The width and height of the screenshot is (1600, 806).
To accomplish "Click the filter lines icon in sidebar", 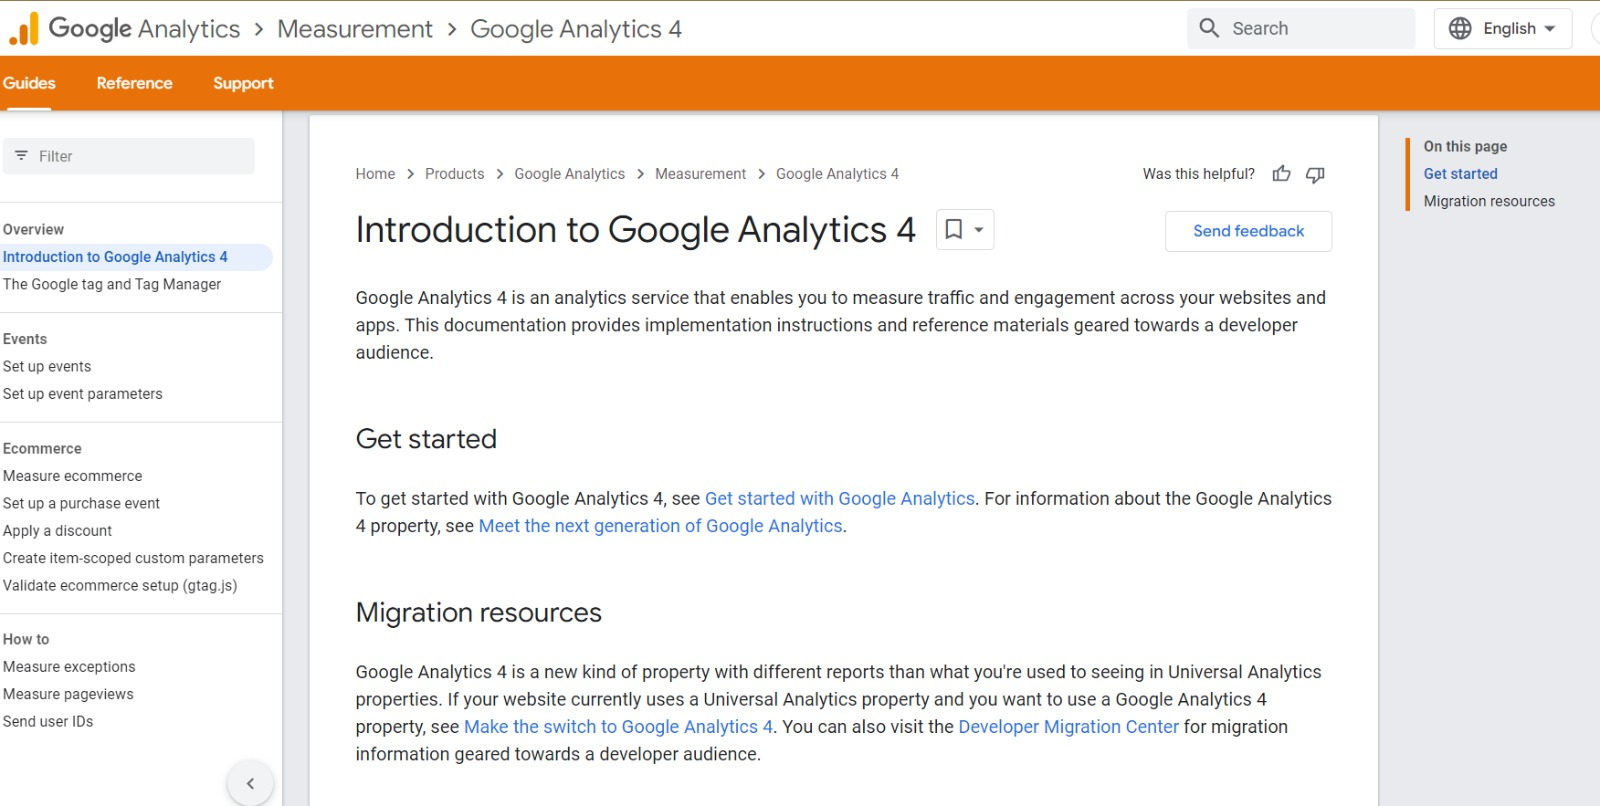I will click(21, 156).
